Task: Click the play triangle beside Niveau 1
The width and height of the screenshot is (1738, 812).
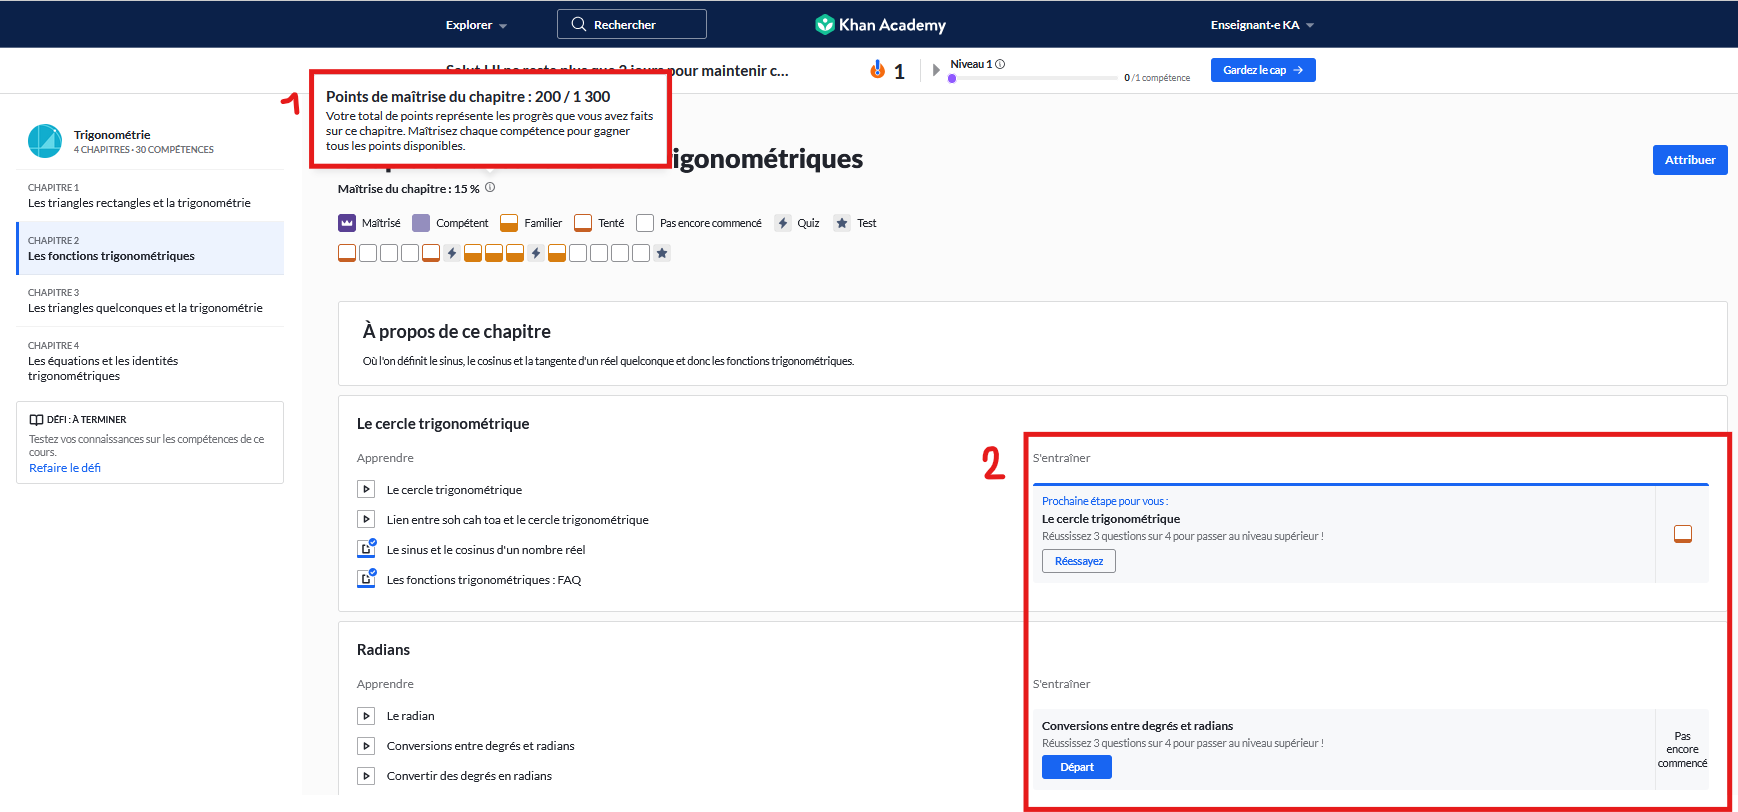Action: (x=936, y=70)
